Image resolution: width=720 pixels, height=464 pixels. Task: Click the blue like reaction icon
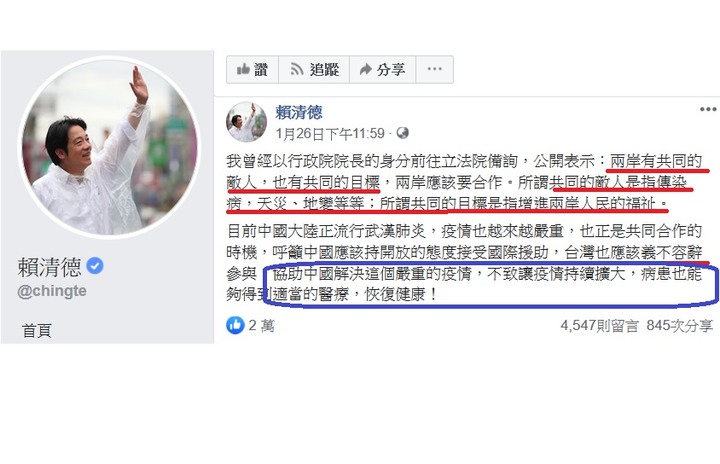coord(235,325)
